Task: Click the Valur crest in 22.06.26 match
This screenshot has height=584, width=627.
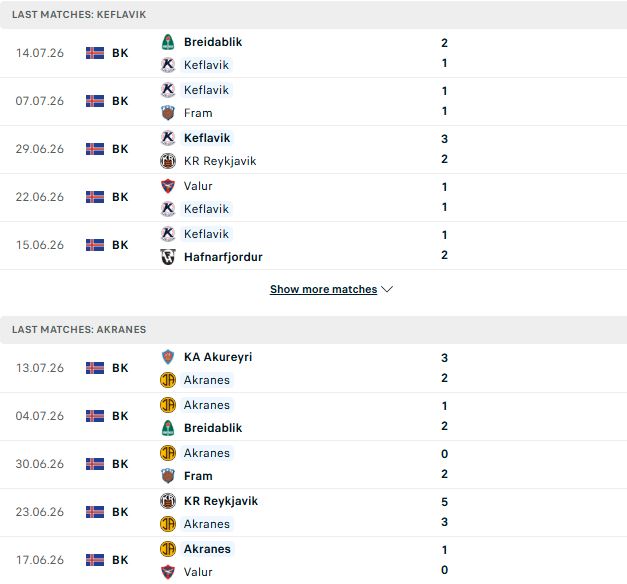Action: [x=168, y=186]
